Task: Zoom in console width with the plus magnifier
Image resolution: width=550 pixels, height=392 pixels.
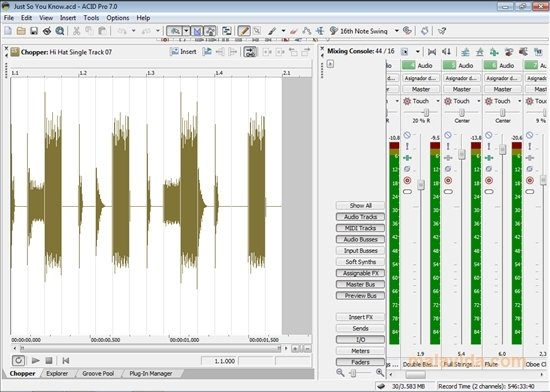Action: [x=380, y=373]
